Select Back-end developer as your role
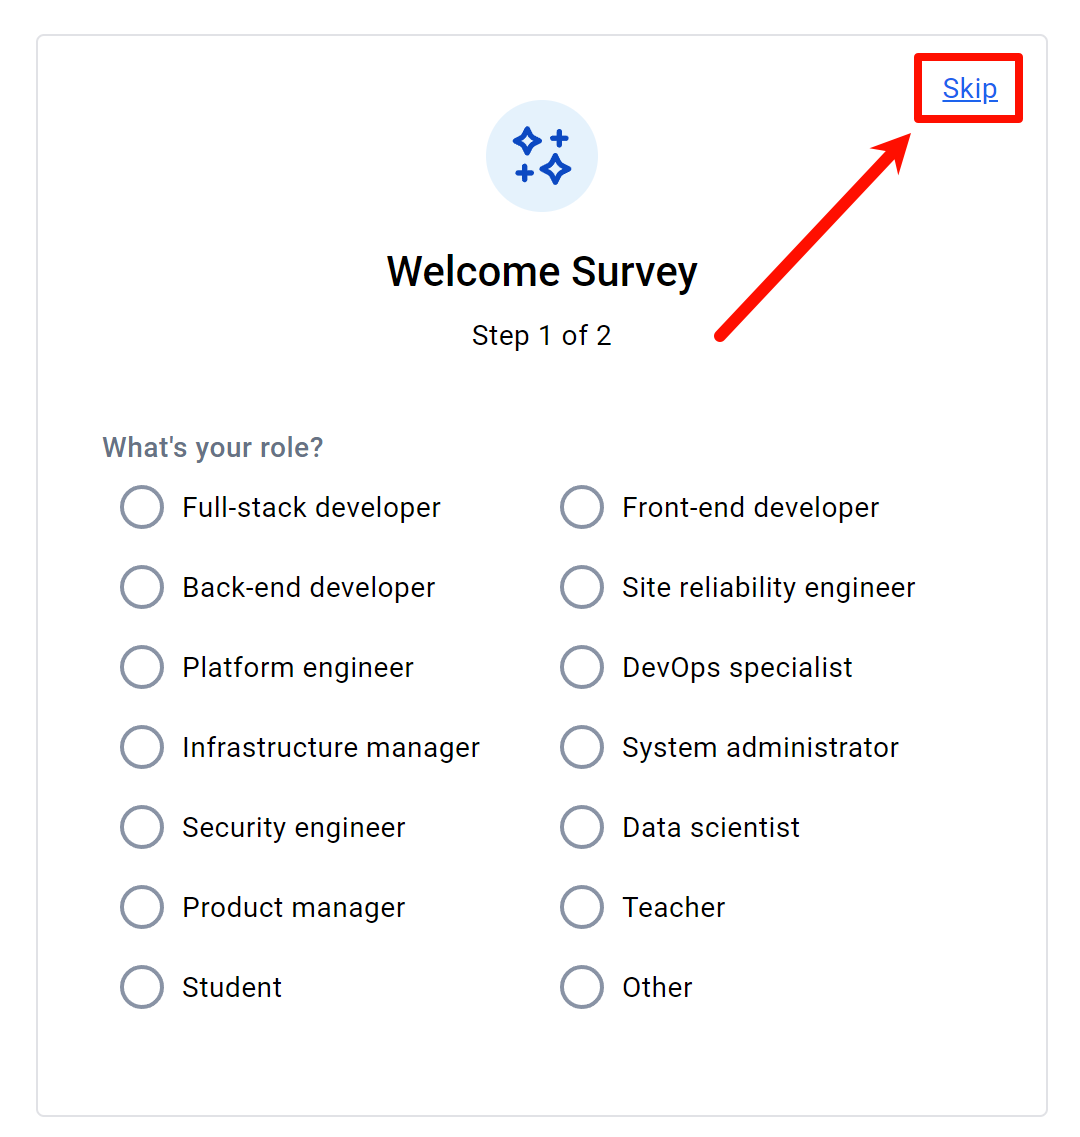The width and height of the screenshot is (1080, 1137). pyautogui.click(x=142, y=587)
